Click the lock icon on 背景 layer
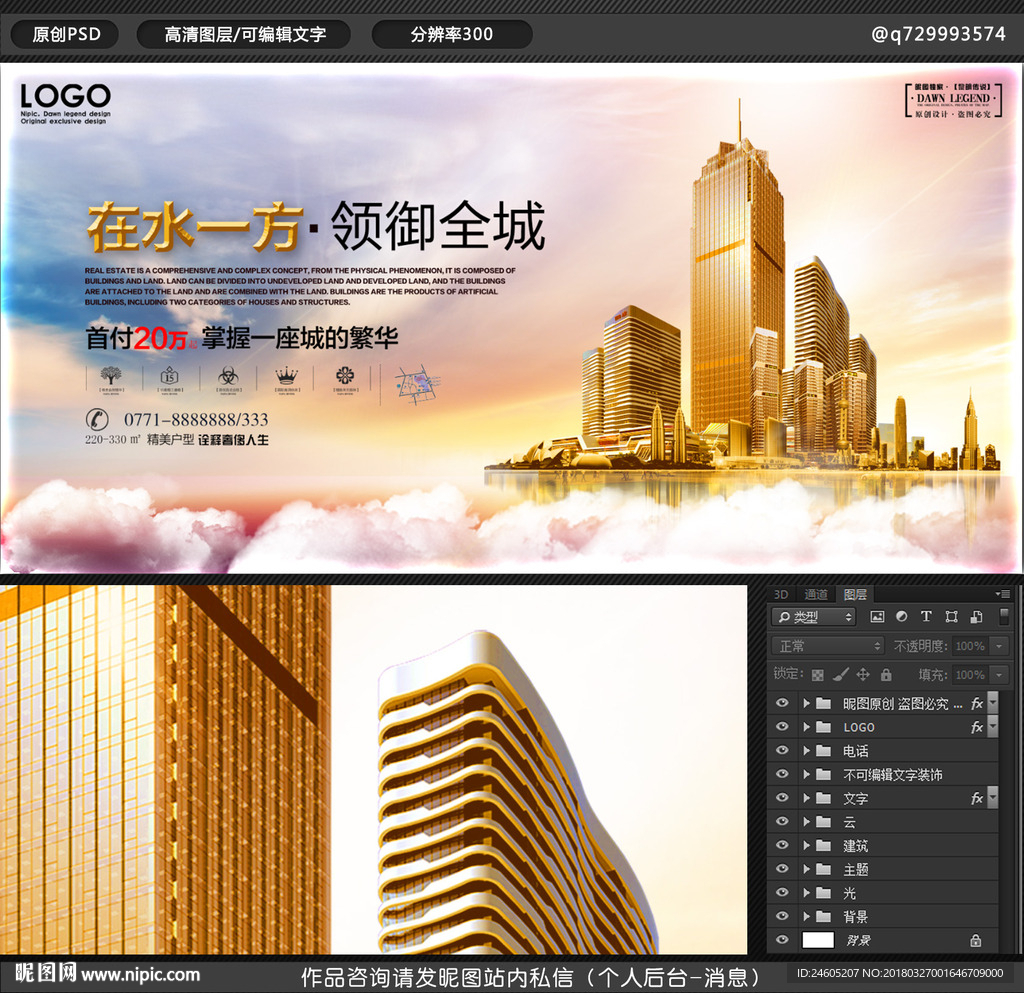The width and height of the screenshot is (1024, 993). click(976, 940)
